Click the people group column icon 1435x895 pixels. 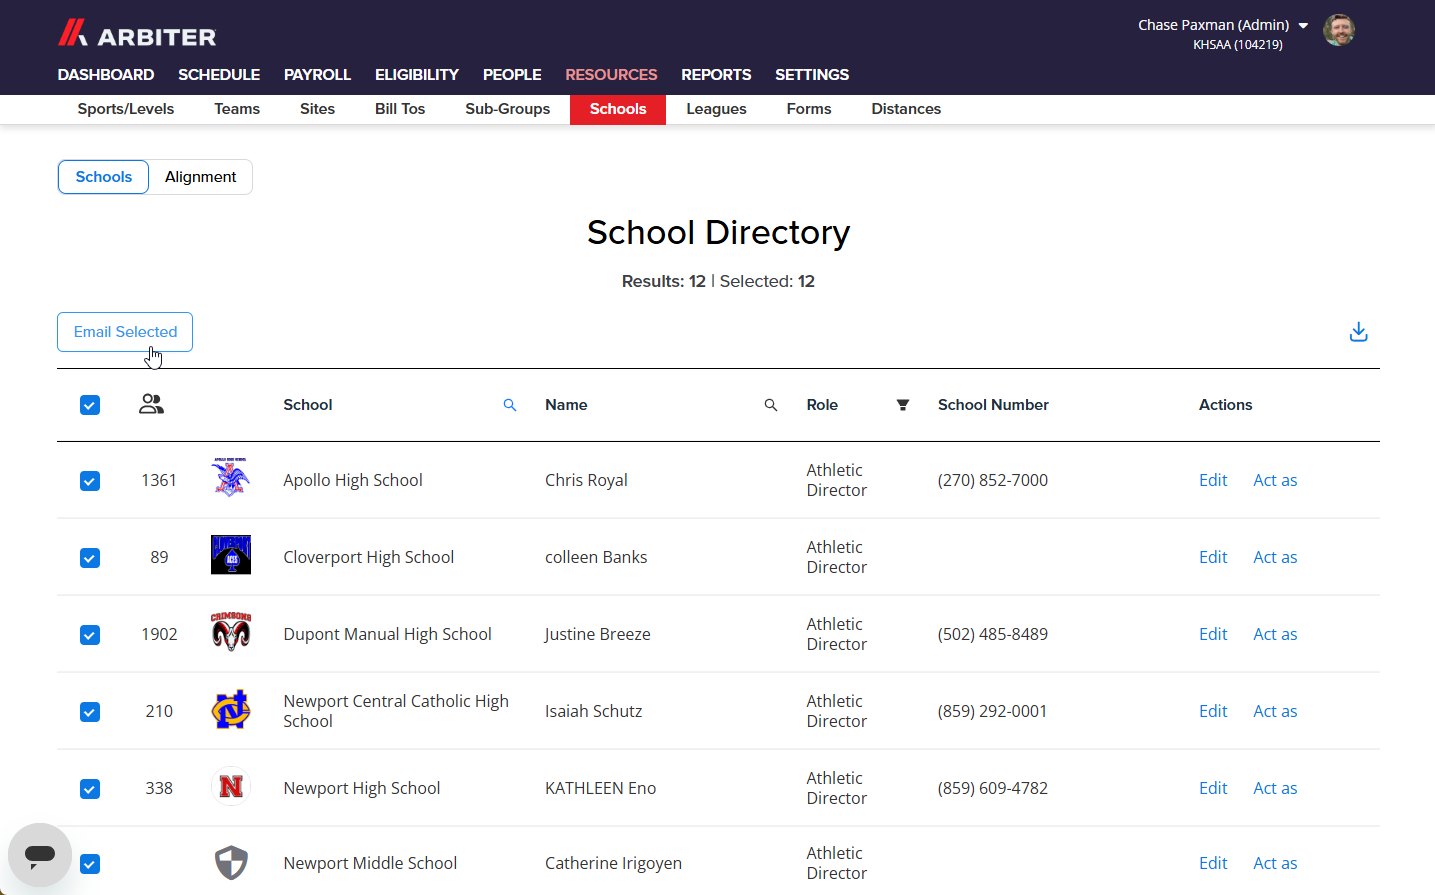click(151, 404)
